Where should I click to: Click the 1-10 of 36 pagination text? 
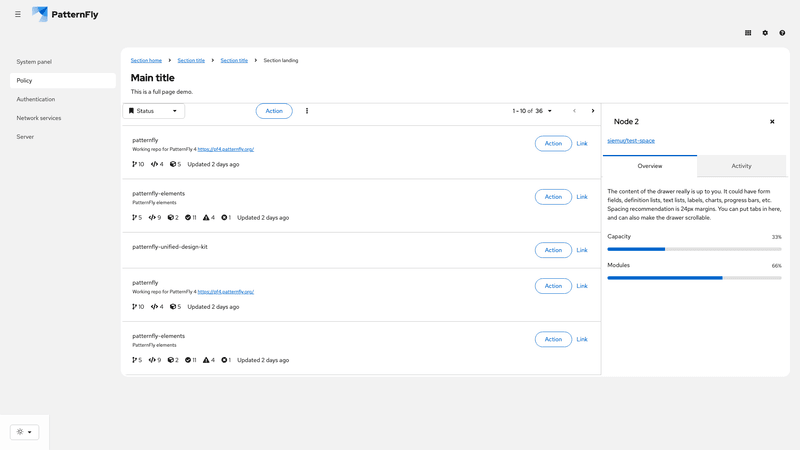tap(528, 111)
